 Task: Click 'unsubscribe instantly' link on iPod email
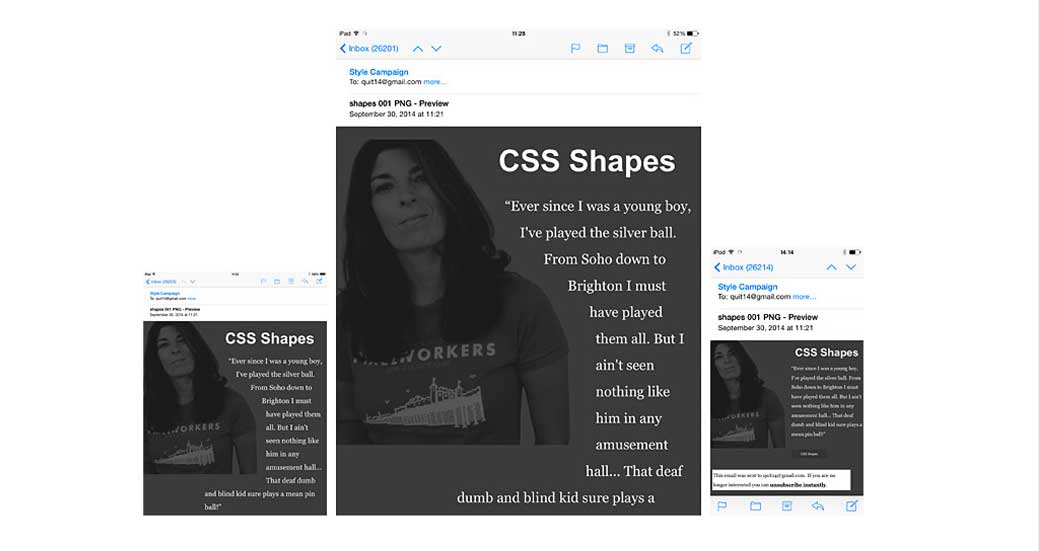click(x=798, y=485)
